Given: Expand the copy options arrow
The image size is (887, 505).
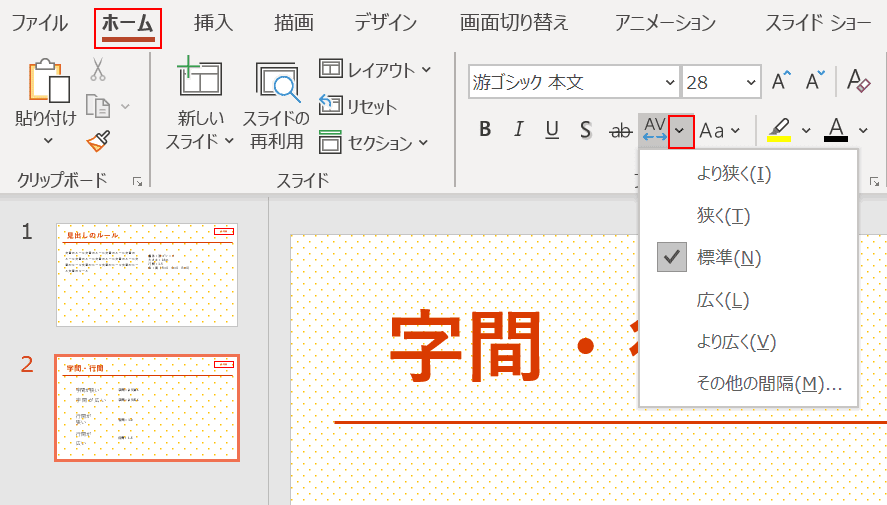Looking at the screenshot, I should (126, 106).
